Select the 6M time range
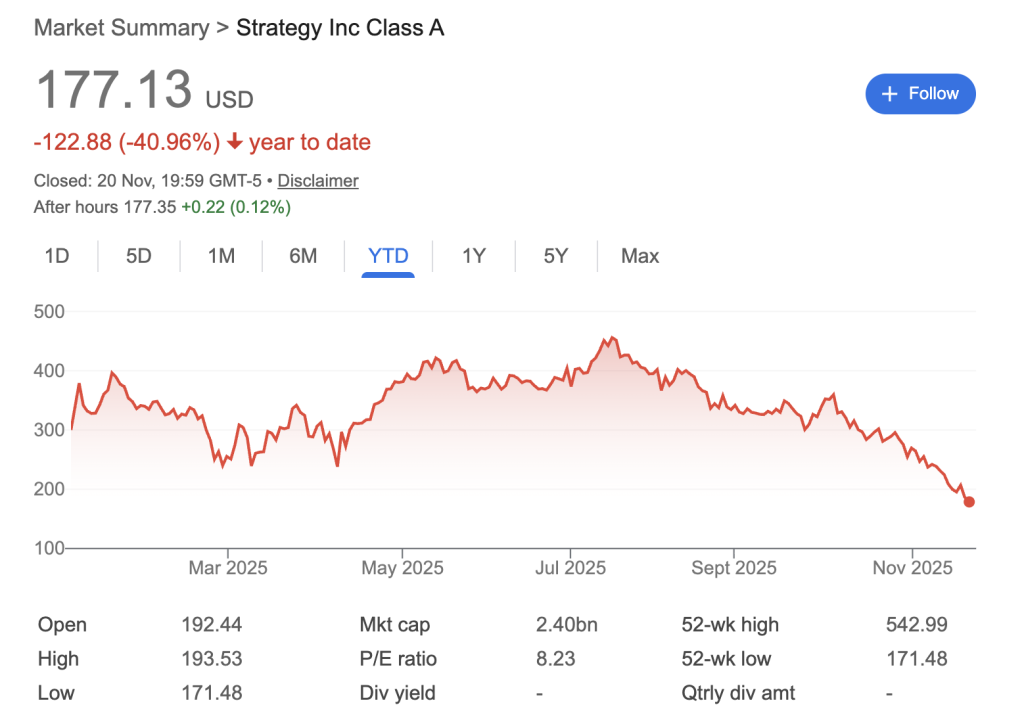This screenshot has width=1024, height=728. coord(303,256)
